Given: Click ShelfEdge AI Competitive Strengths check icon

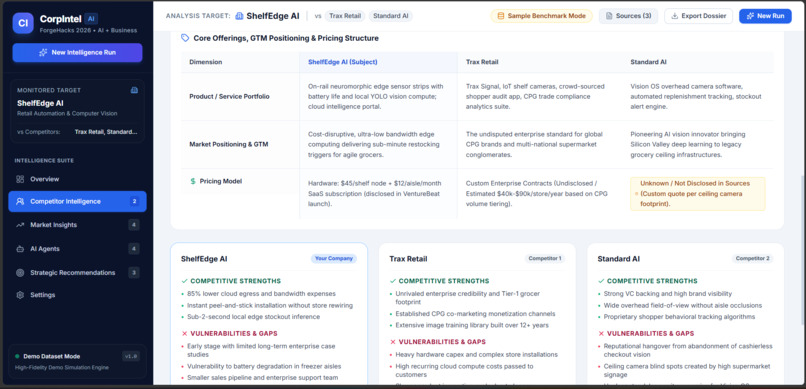Looking at the screenshot, I should [x=185, y=281].
